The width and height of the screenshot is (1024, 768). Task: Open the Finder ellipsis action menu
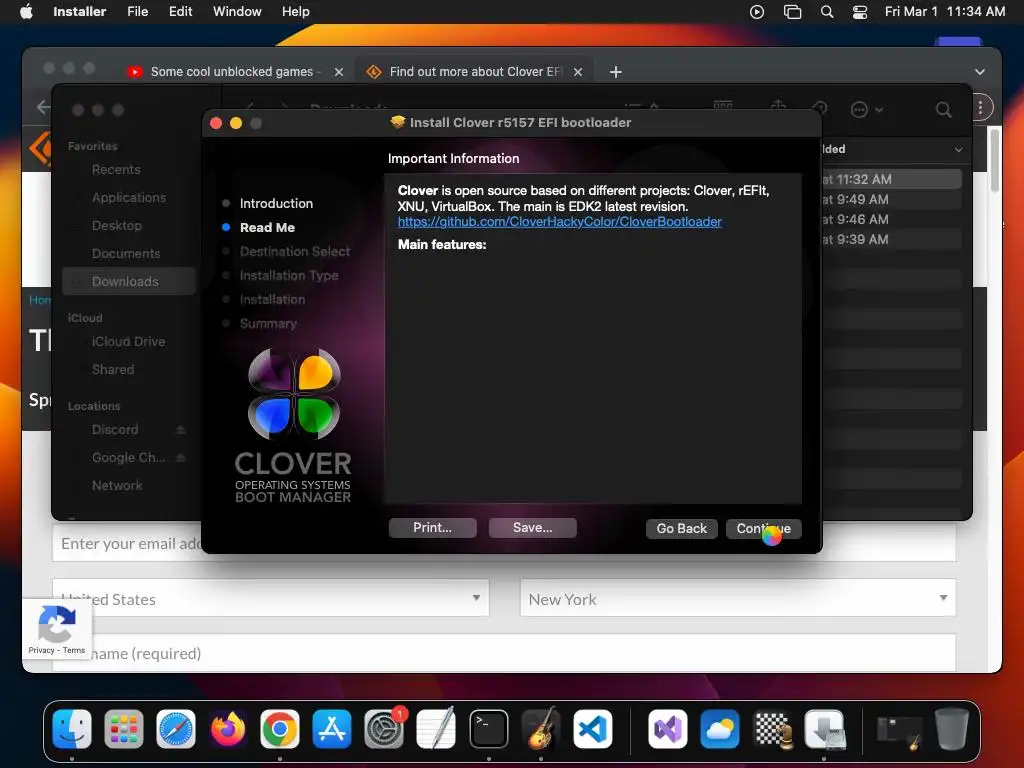(866, 110)
